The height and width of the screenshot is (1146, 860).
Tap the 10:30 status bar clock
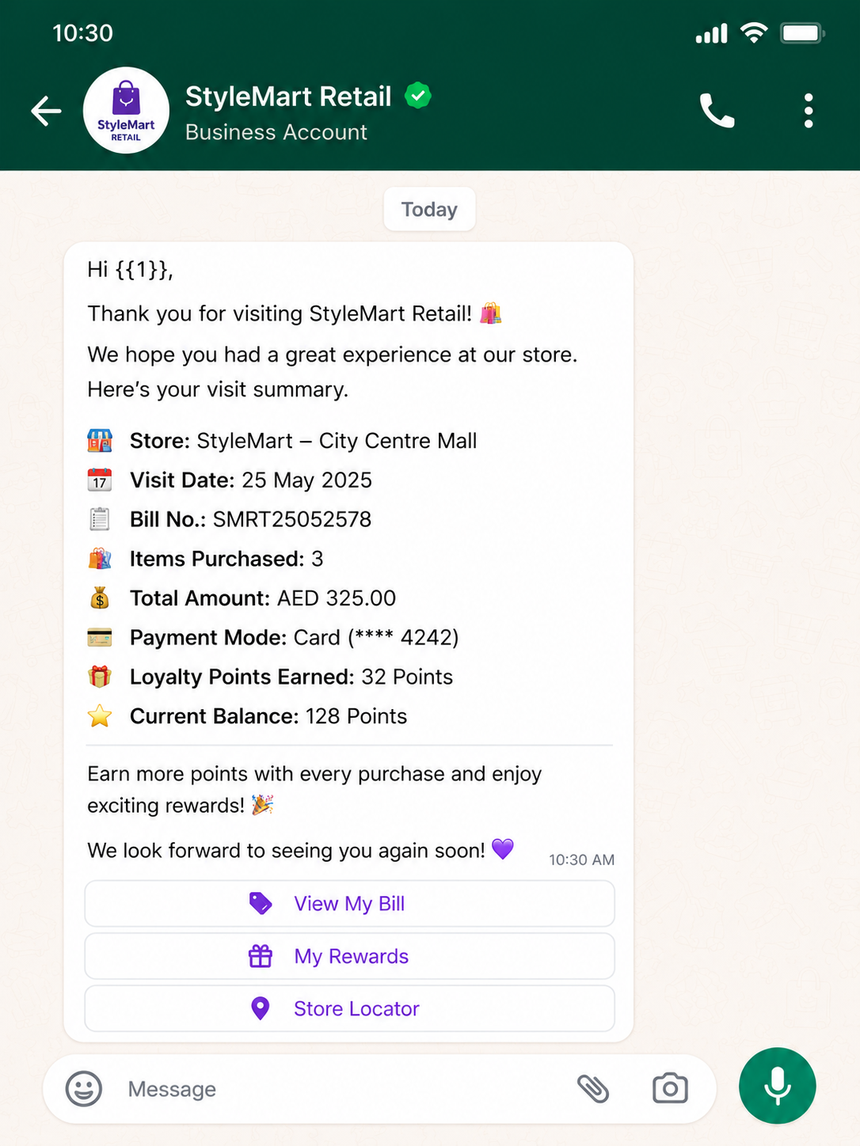(83, 33)
